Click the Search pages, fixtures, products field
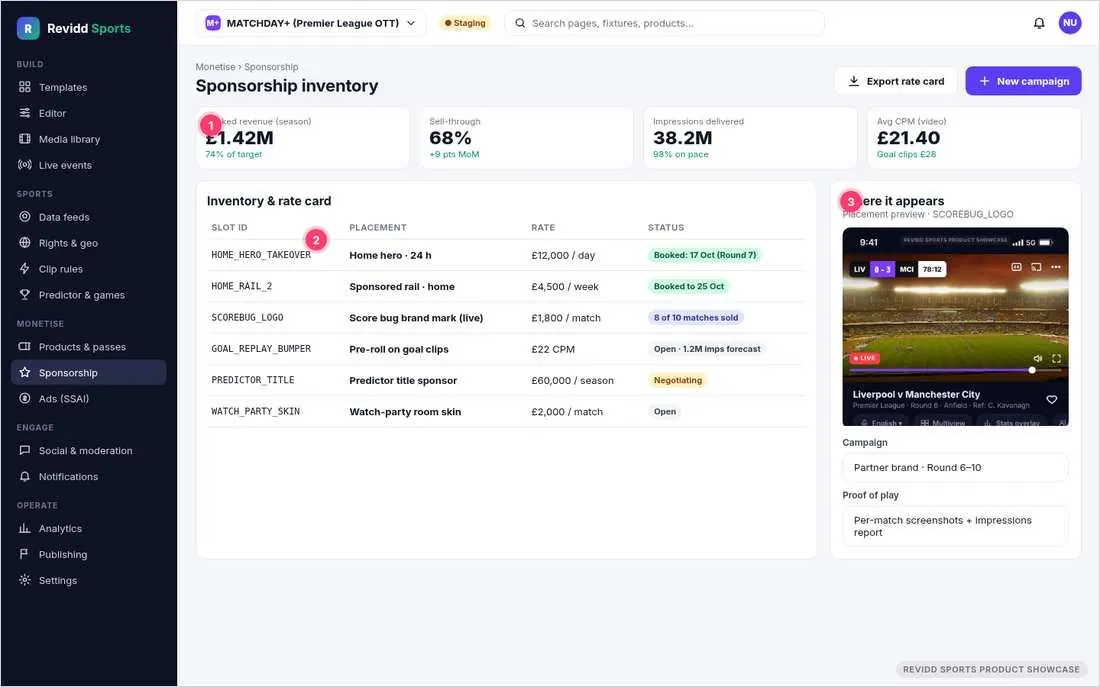 (x=664, y=23)
